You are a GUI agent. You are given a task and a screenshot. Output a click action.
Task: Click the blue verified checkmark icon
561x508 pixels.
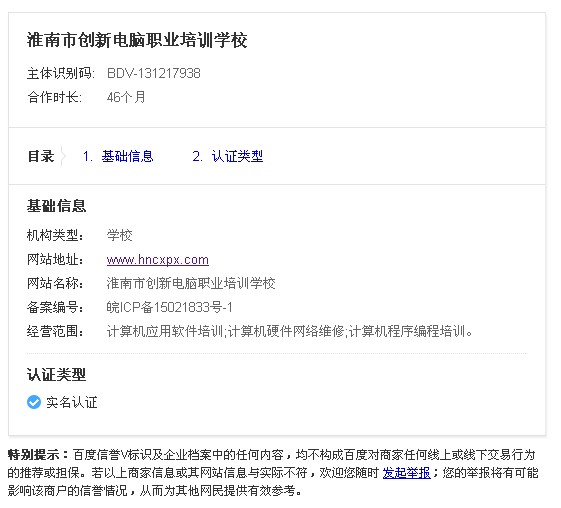[x=34, y=402]
